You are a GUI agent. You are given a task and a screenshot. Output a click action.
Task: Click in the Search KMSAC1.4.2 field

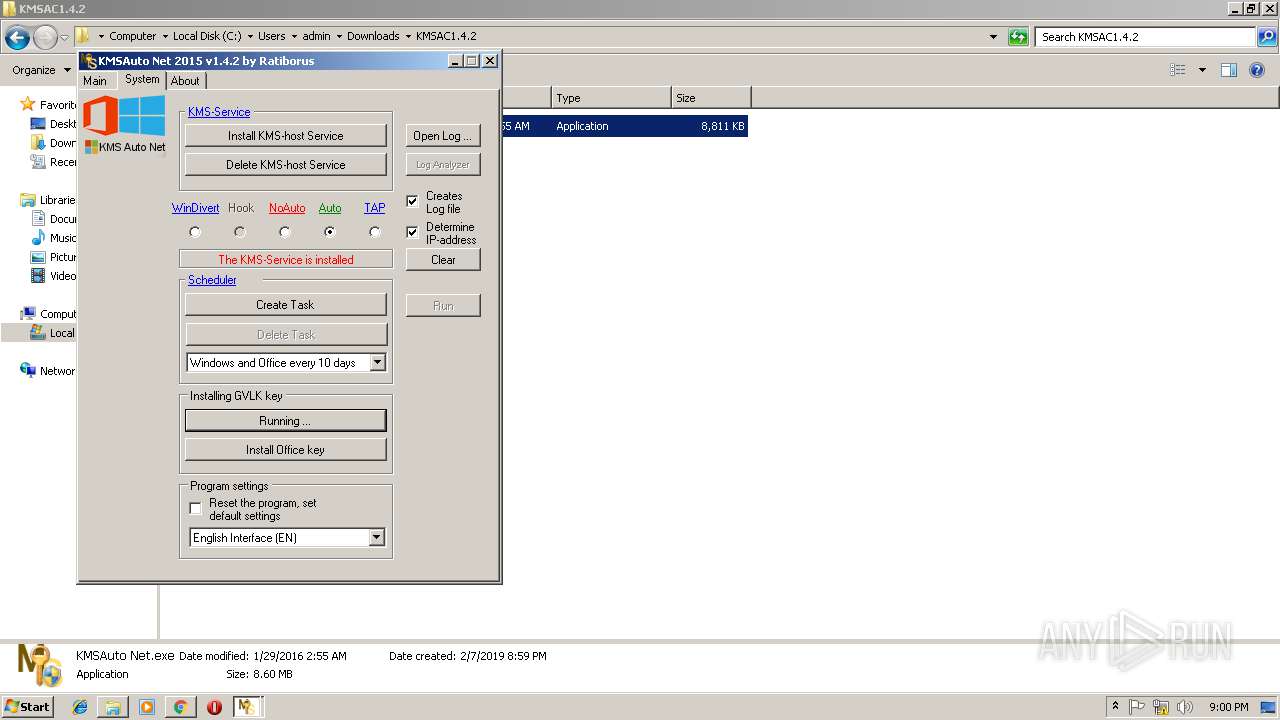pyautogui.click(x=1146, y=37)
